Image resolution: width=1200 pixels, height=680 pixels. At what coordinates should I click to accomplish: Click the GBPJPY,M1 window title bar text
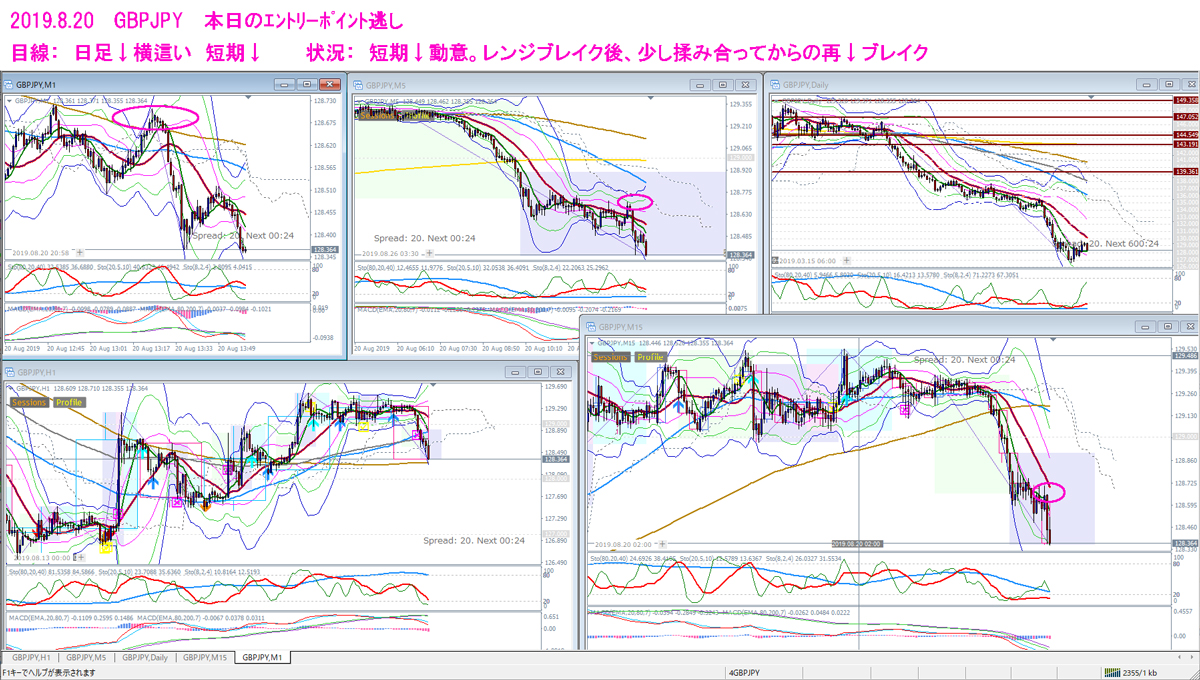pyautogui.click(x=35, y=85)
